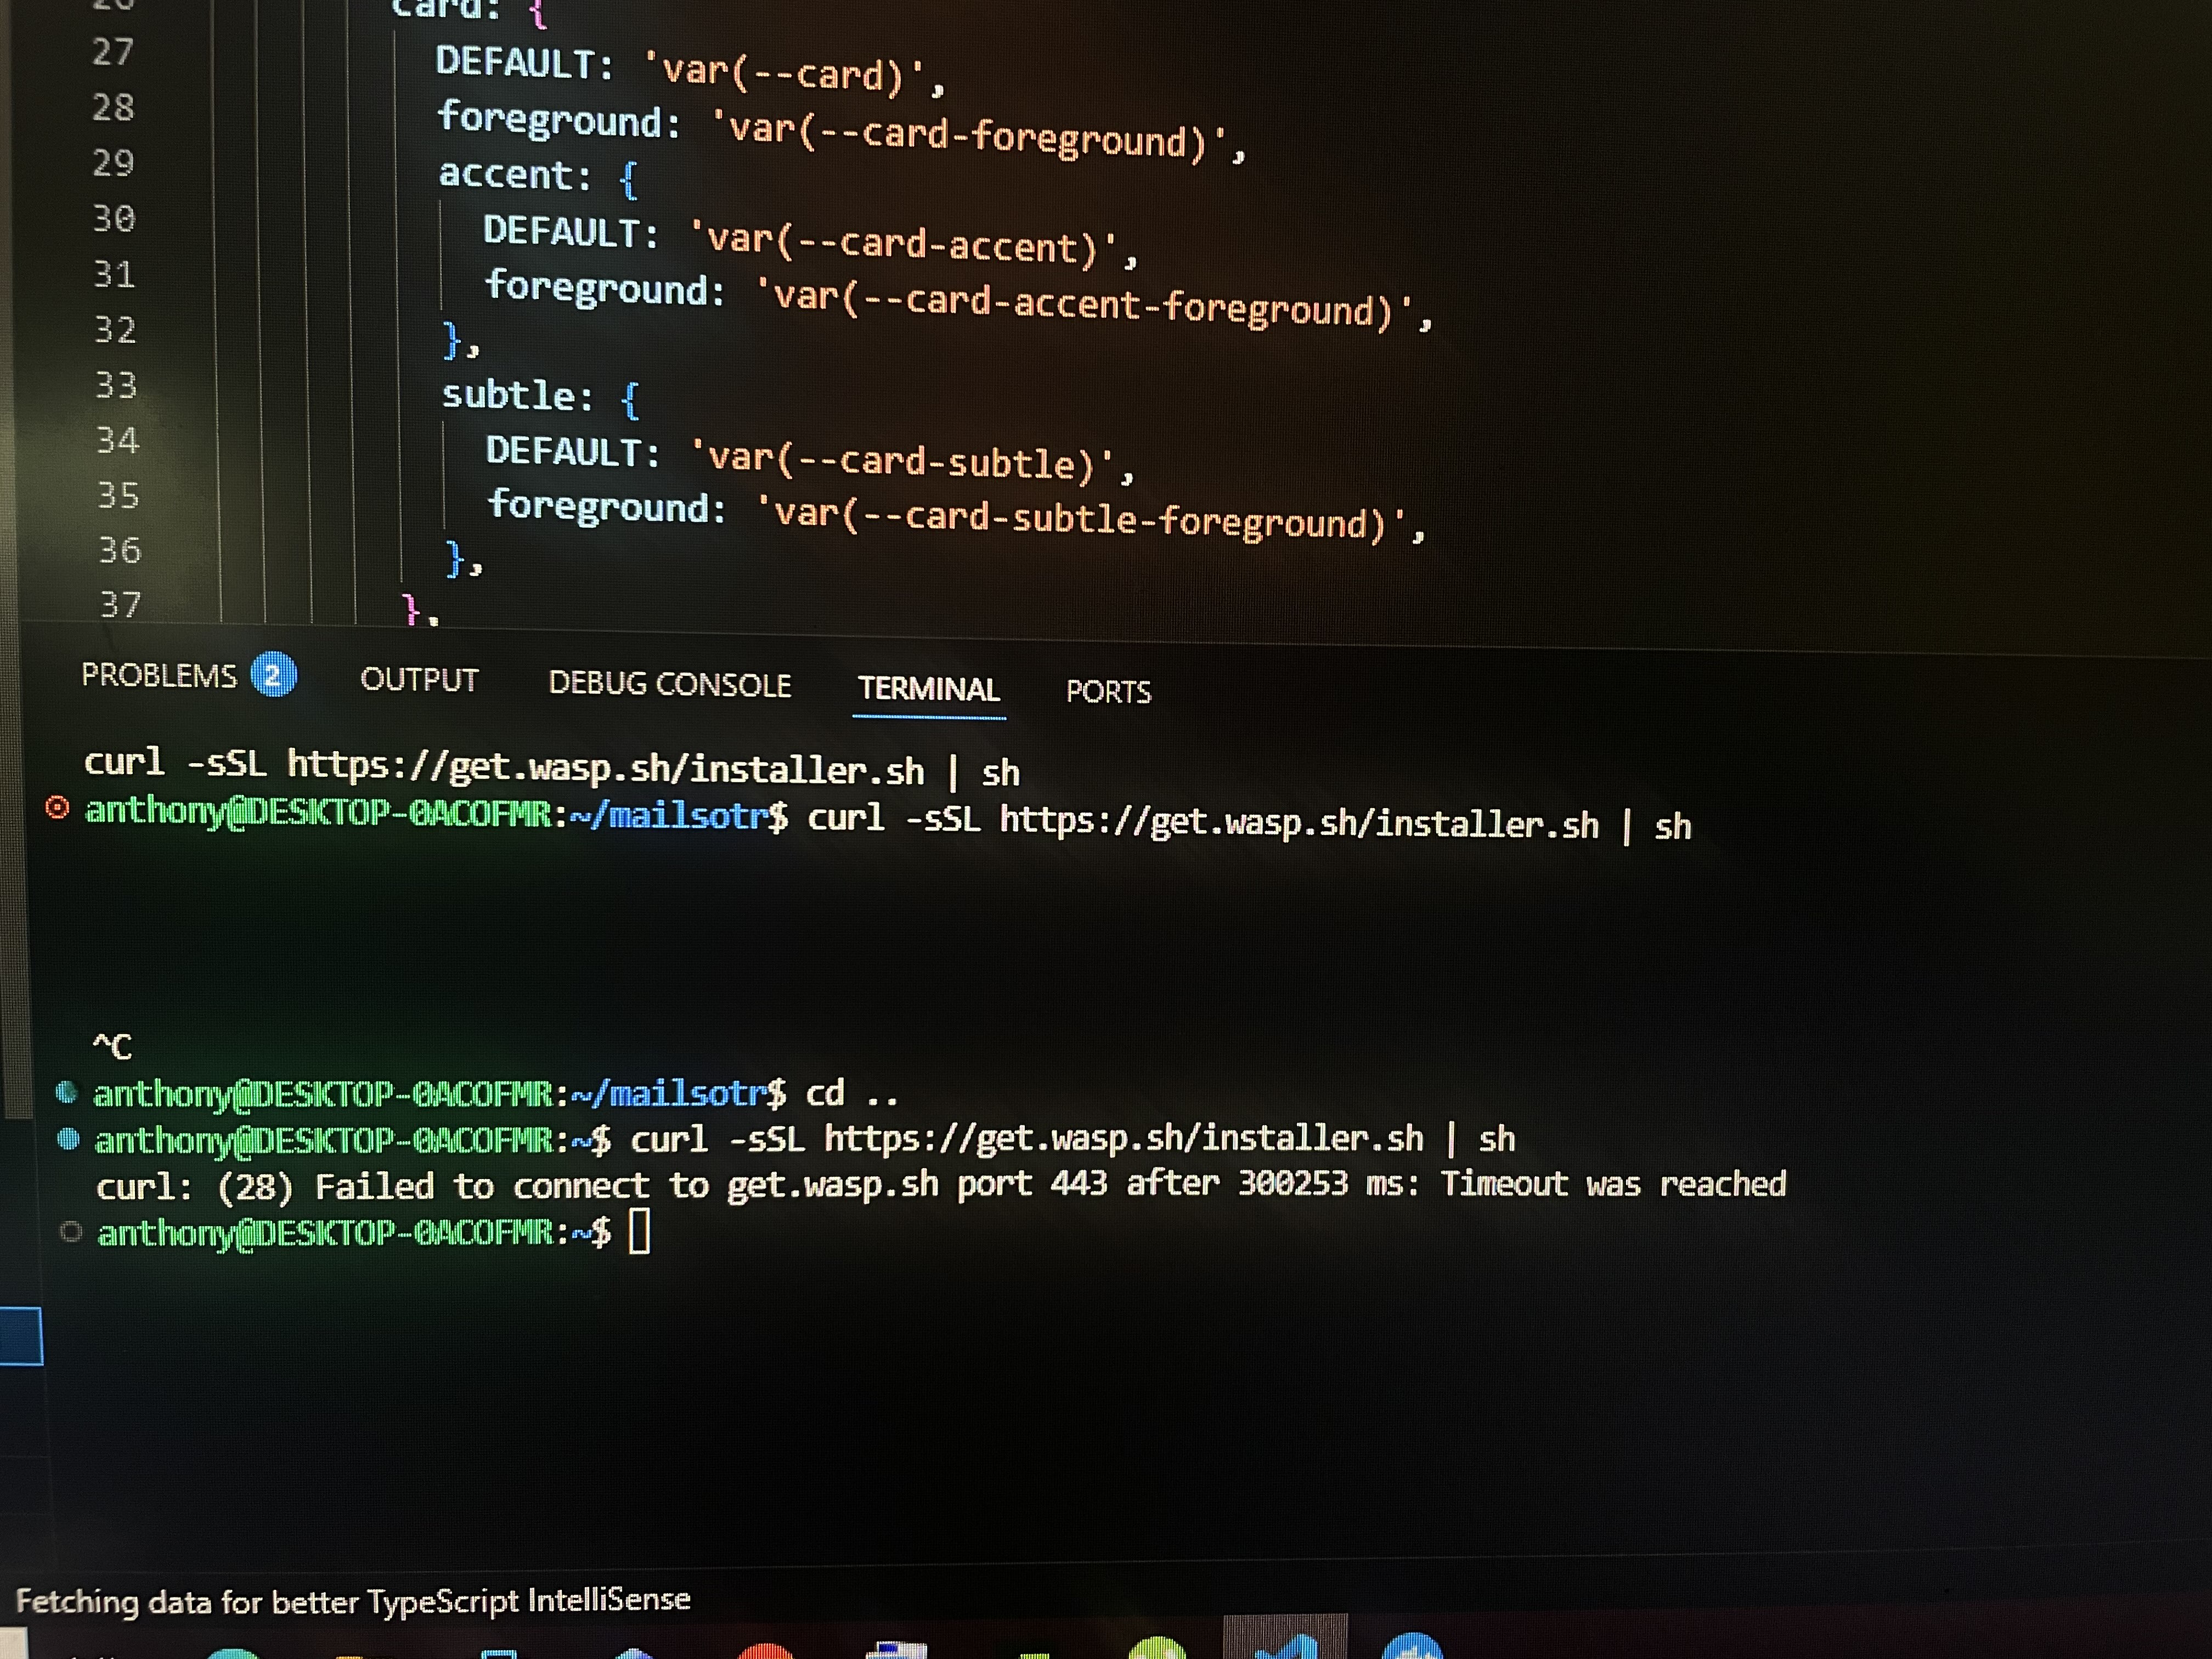This screenshot has width=2212, height=1659.
Task: Click the TypeScript IntelliSense status message
Action: click(x=353, y=1601)
